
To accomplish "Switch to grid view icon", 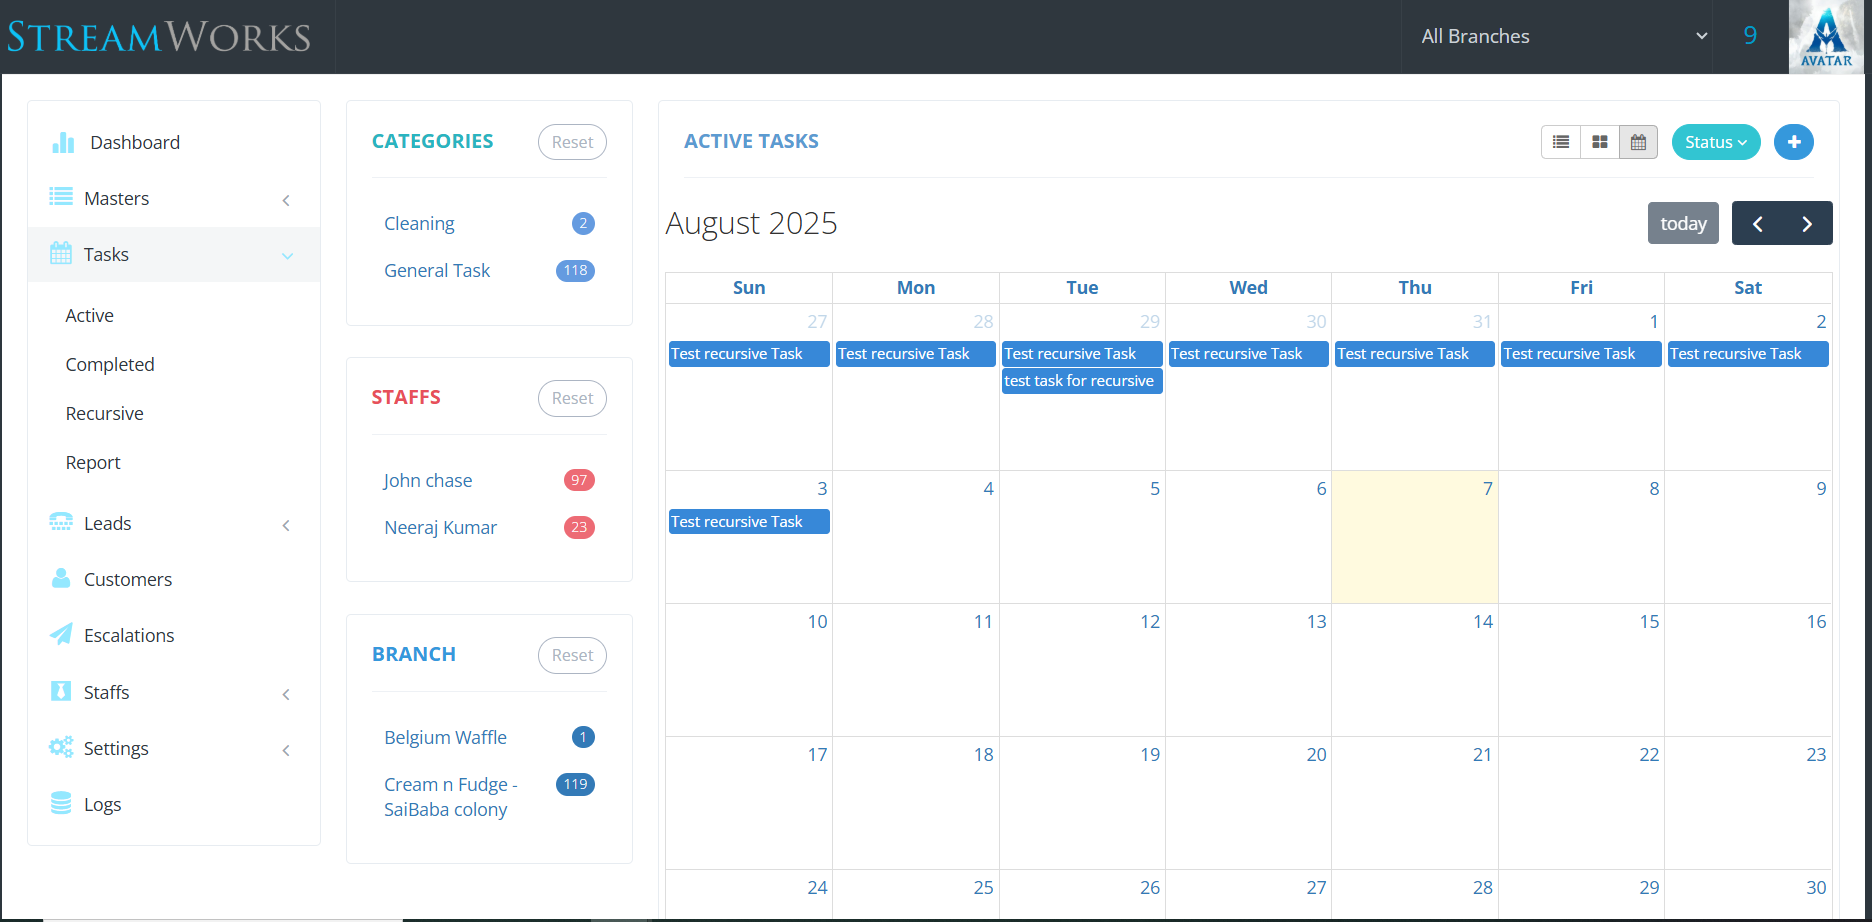I will (1599, 142).
